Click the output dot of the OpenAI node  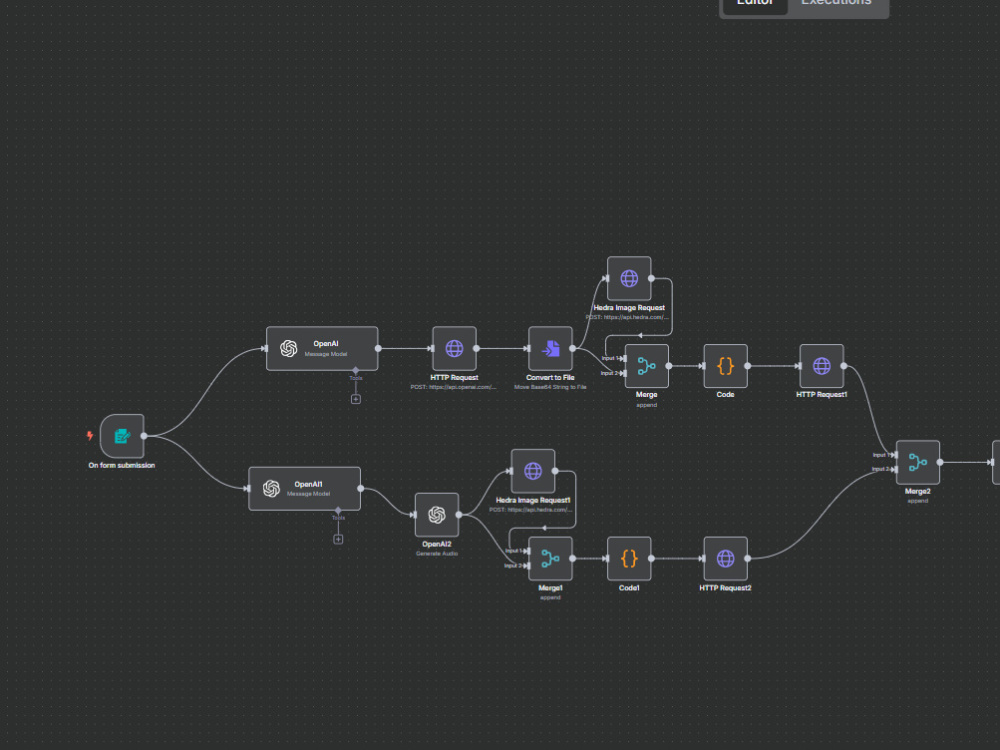coord(378,348)
